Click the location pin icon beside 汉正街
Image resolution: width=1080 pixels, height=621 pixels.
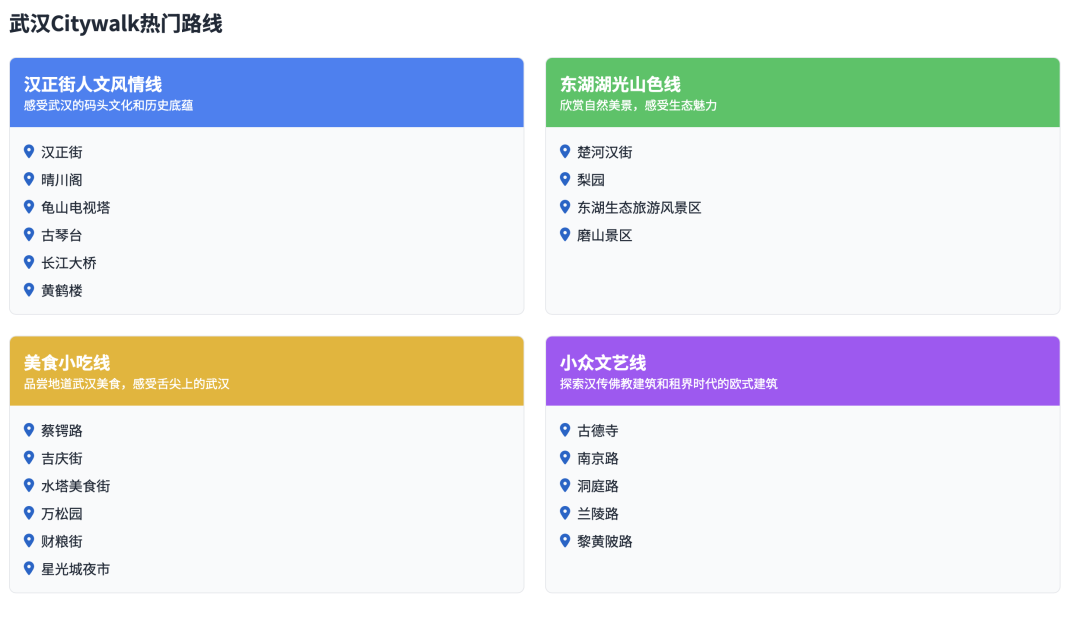(28, 152)
